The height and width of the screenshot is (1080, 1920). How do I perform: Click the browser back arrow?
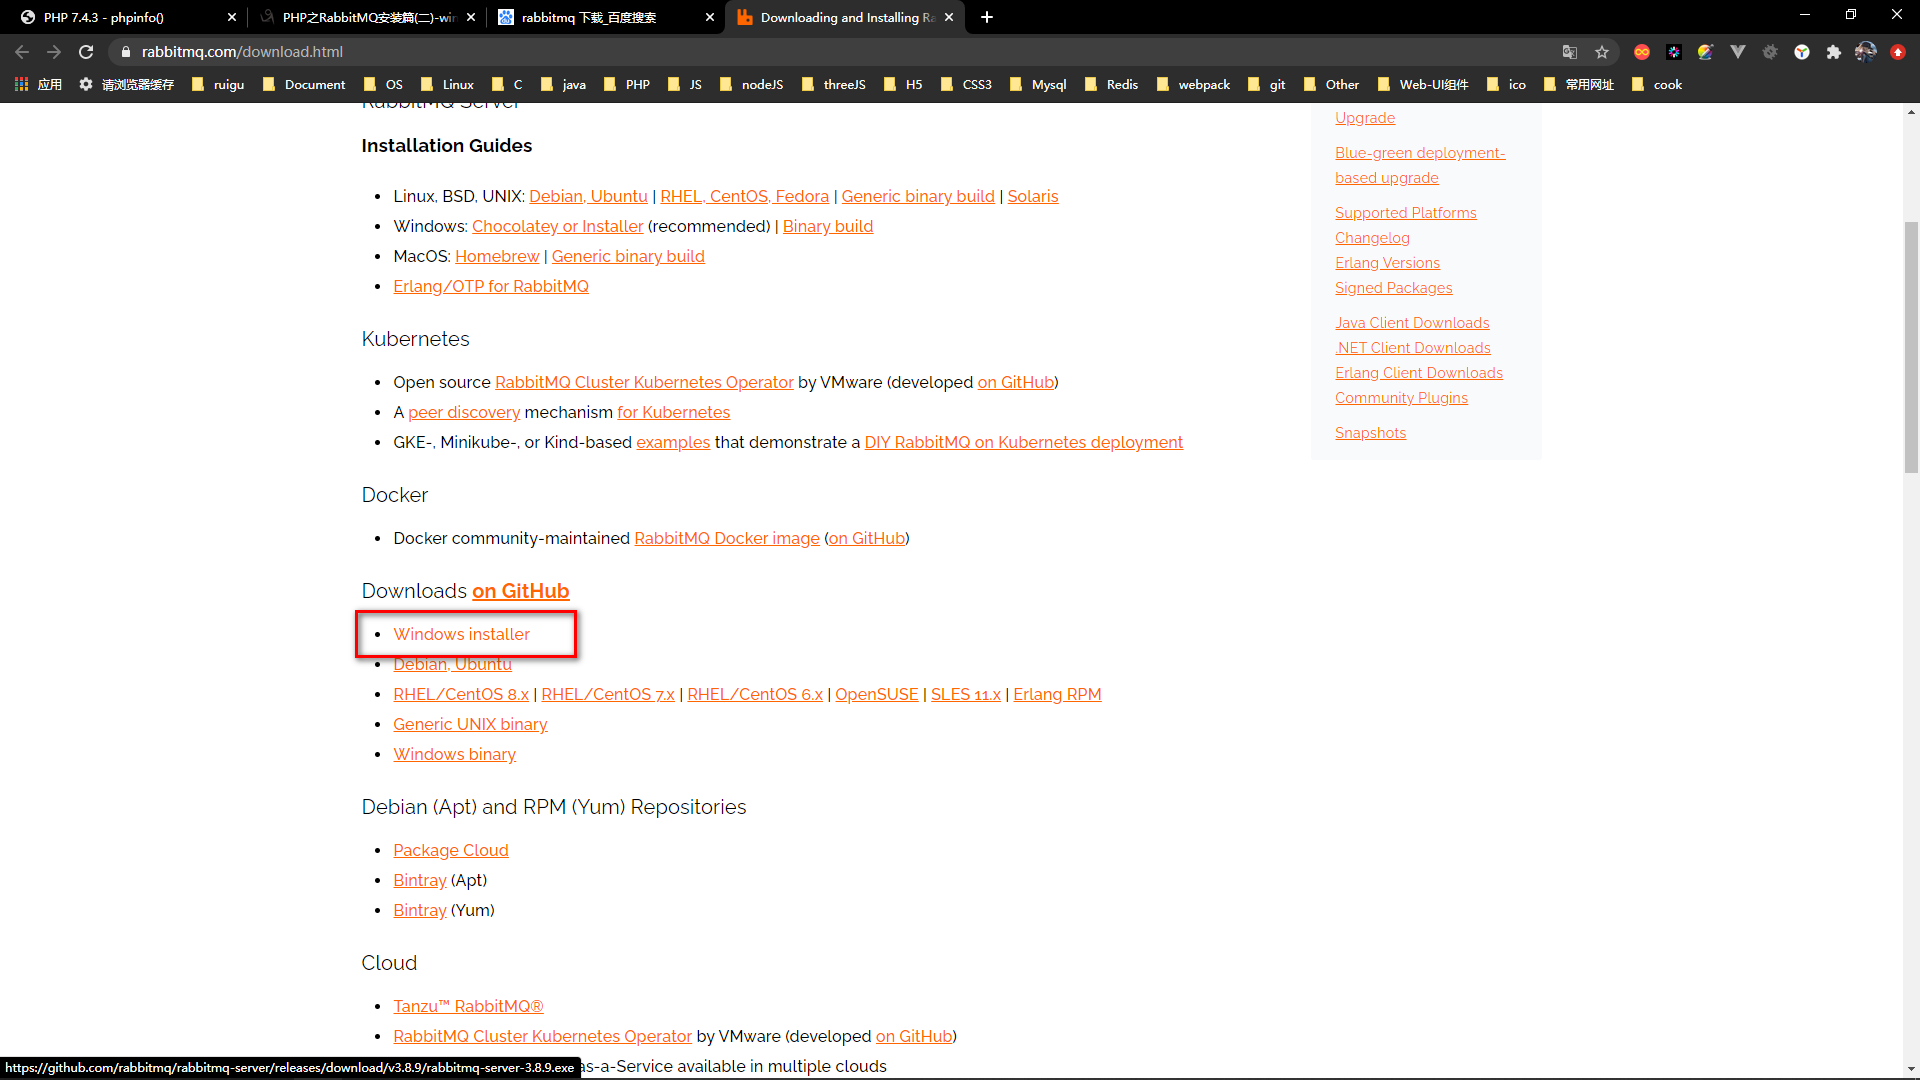pos(22,52)
